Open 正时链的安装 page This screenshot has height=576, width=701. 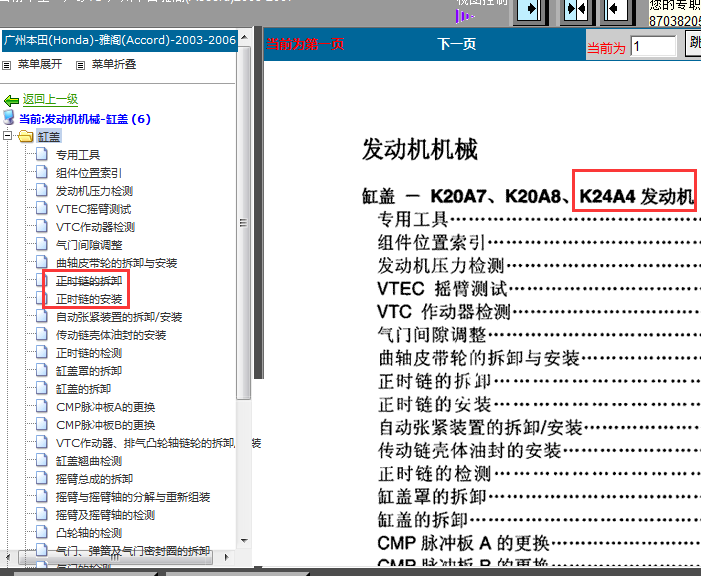click(x=89, y=299)
